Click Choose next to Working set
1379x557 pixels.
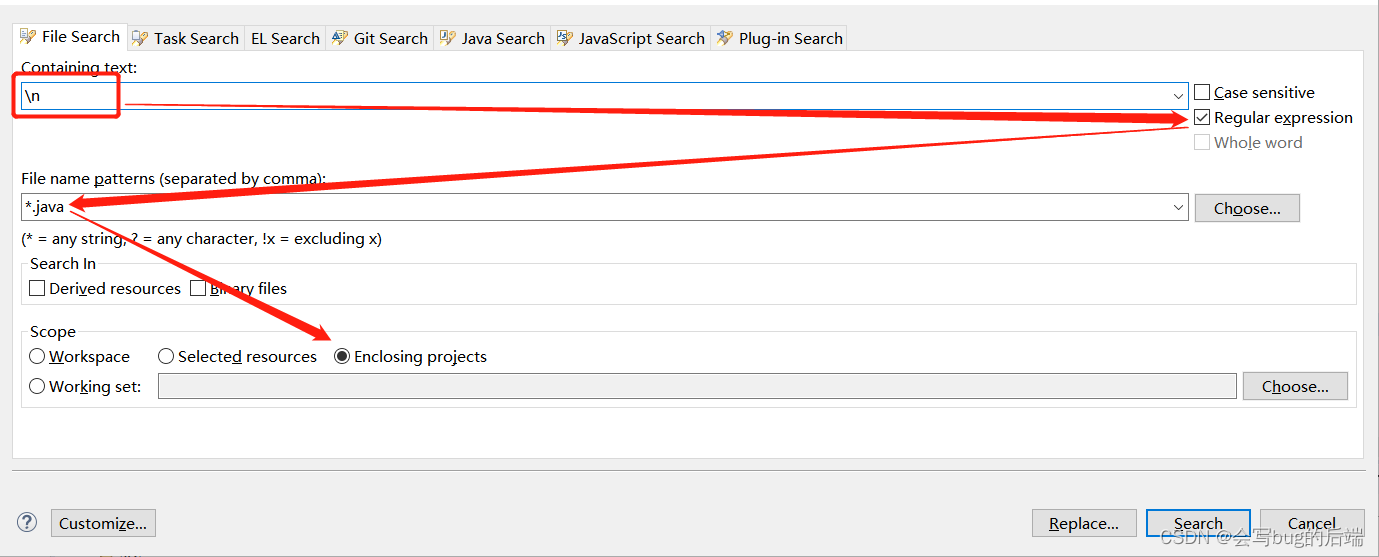pyautogui.click(x=1295, y=386)
